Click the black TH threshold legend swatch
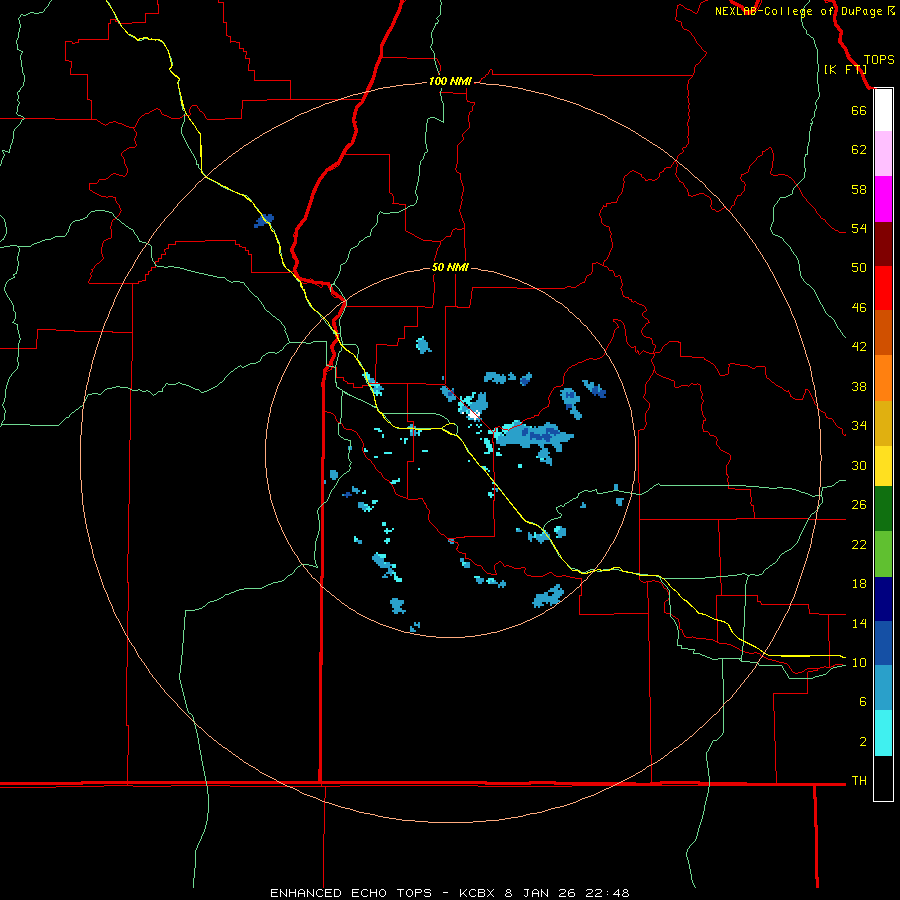Viewport: 900px width, 900px height. point(883,778)
